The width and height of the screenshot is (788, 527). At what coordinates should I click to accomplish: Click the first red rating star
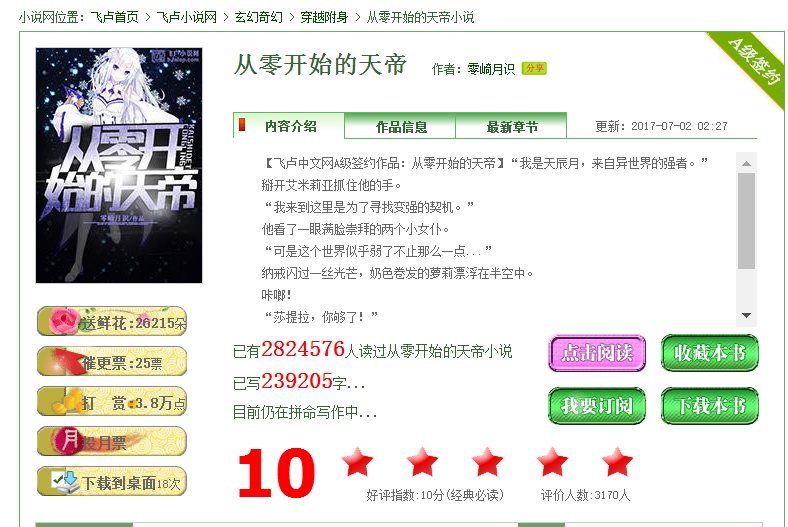click(x=357, y=461)
